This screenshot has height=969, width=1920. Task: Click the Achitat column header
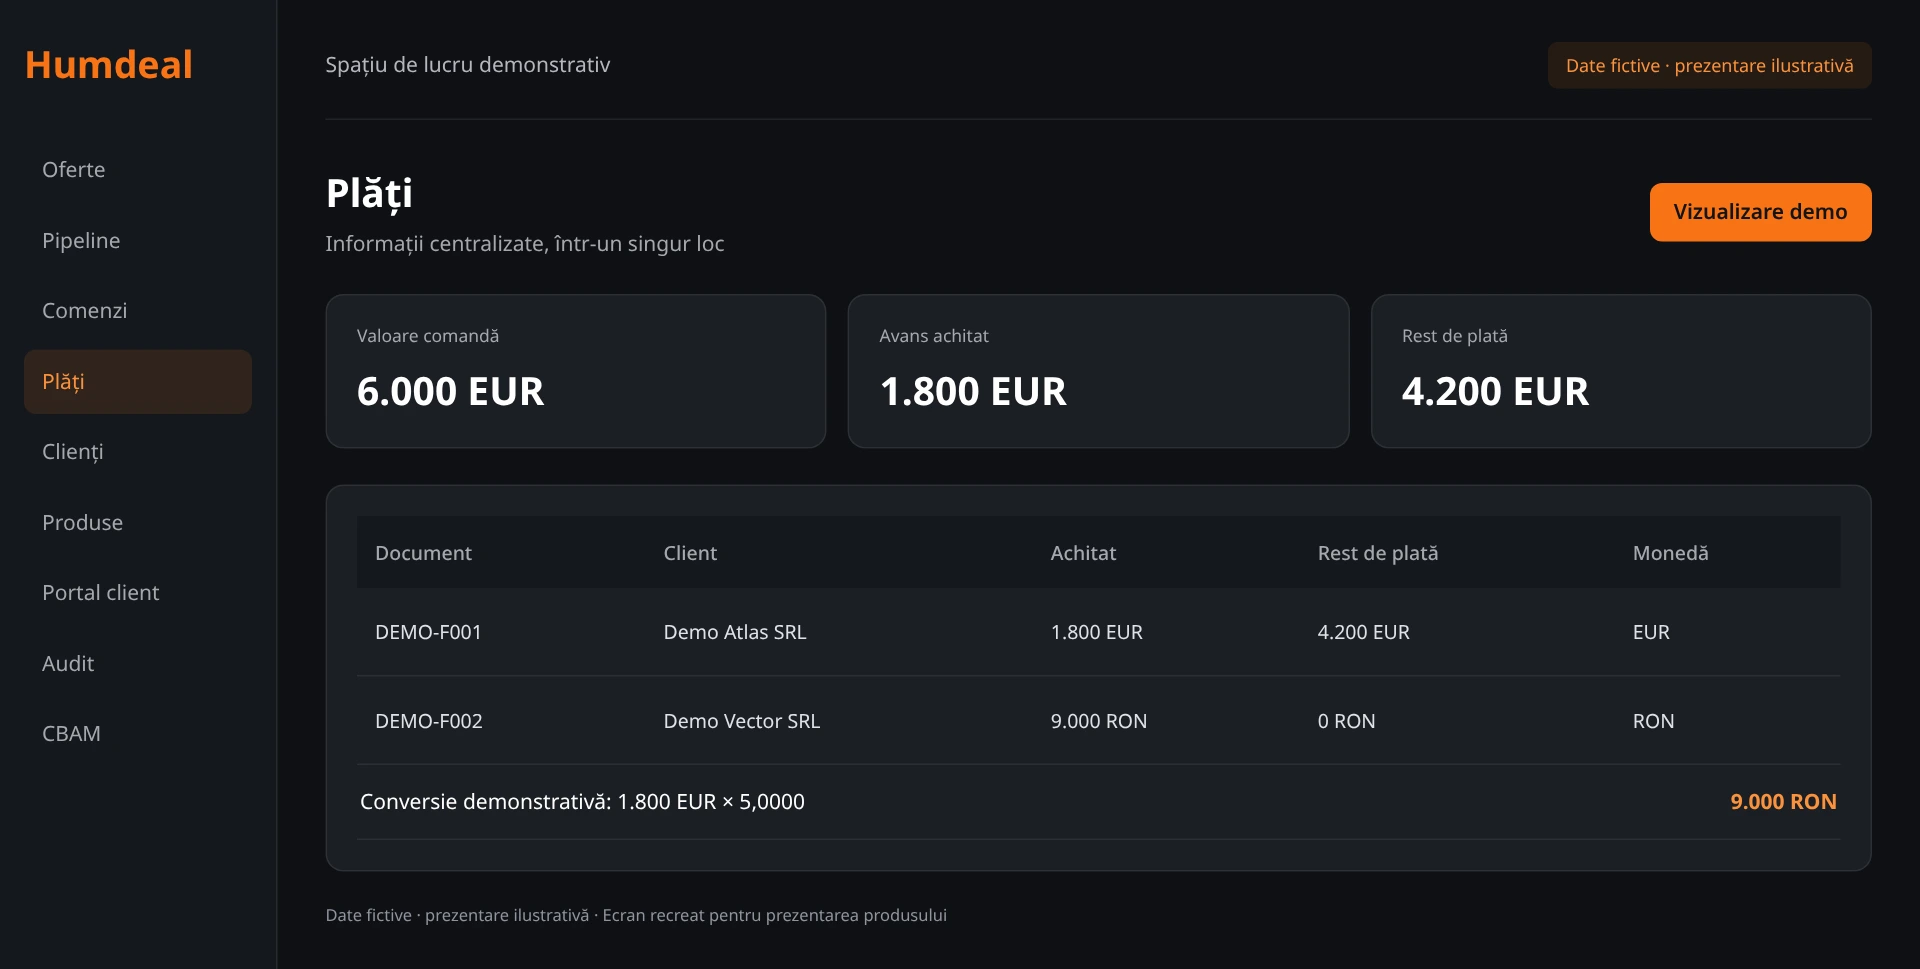[x=1083, y=553]
